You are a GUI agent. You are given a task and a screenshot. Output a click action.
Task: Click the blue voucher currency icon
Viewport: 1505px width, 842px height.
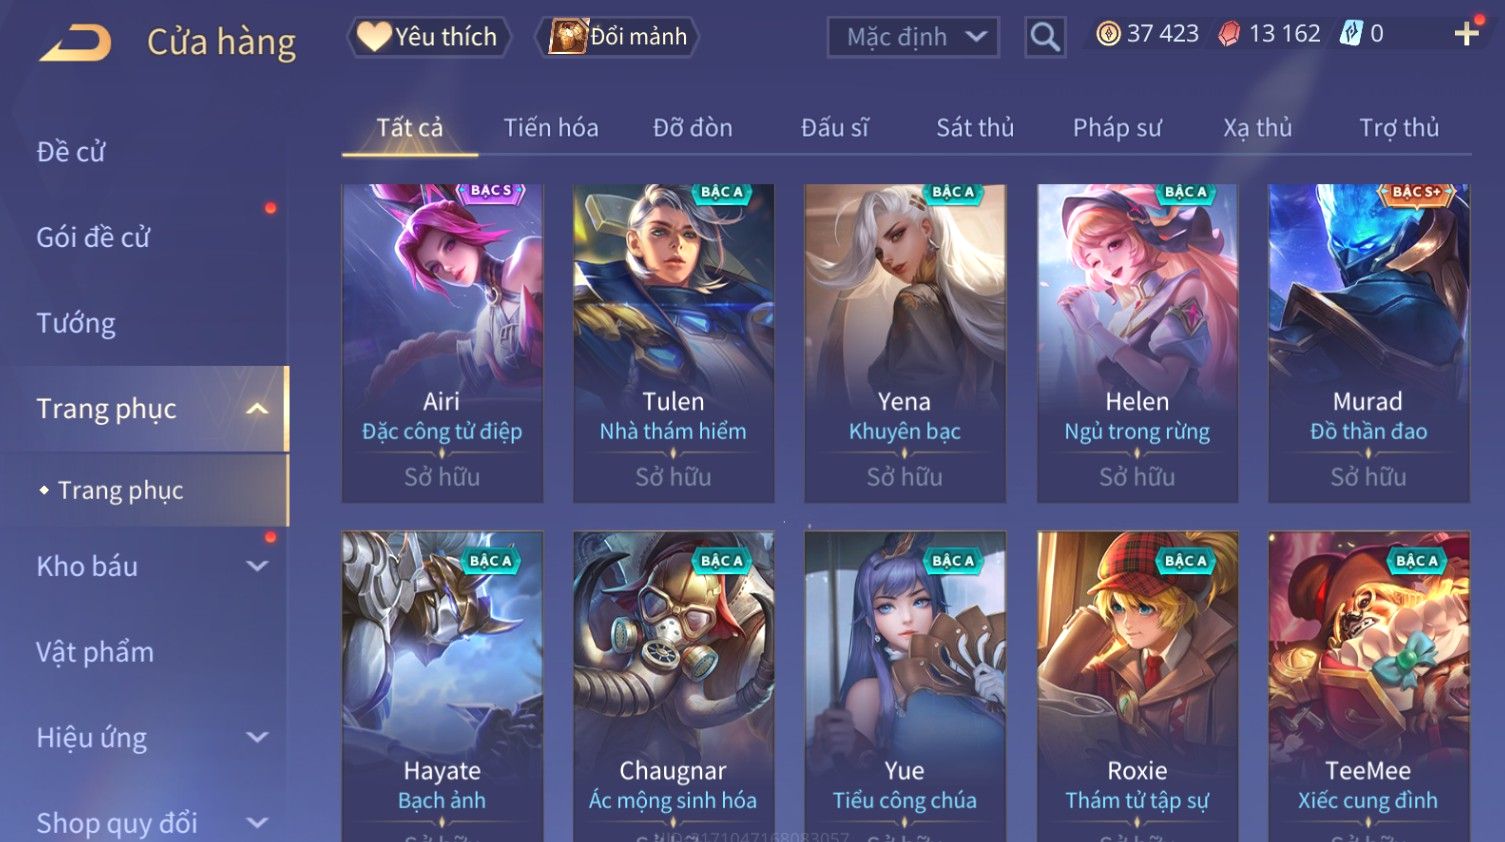[x=1351, y=34]
